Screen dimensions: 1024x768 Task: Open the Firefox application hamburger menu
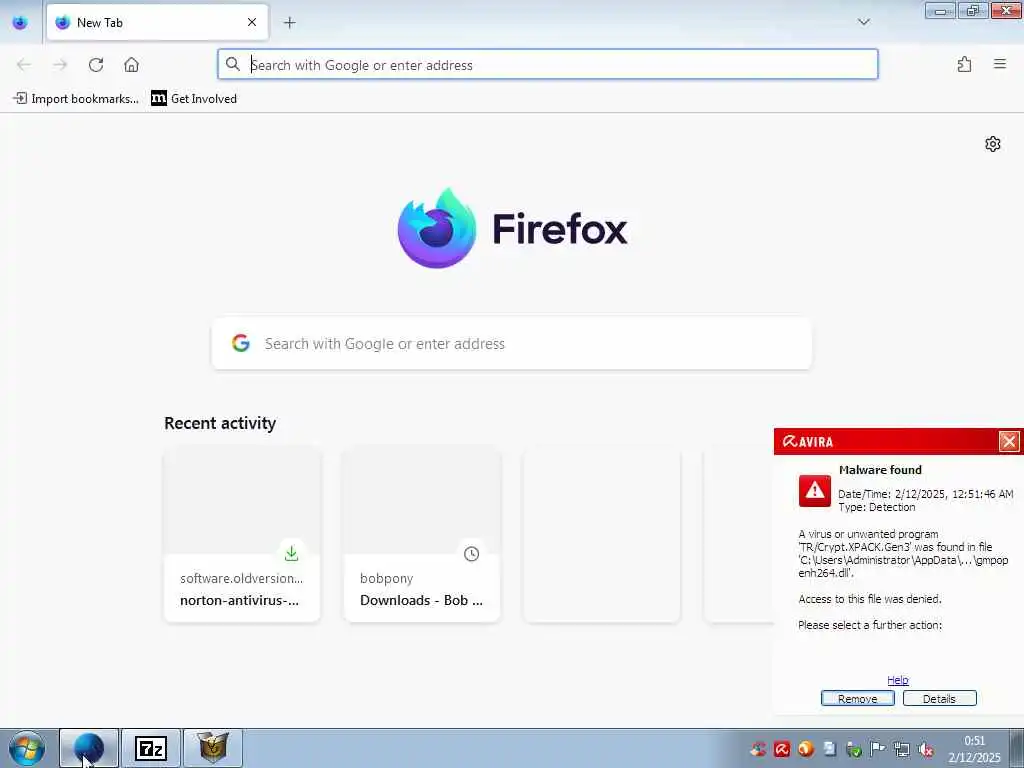(1000, 64)
